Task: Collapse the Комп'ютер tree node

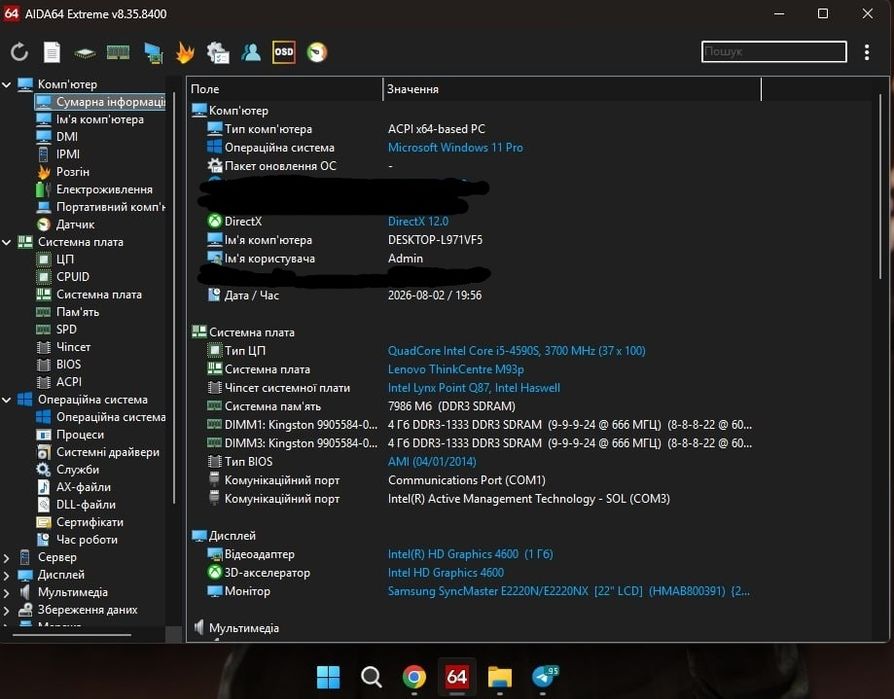Action: pos(7,84)
